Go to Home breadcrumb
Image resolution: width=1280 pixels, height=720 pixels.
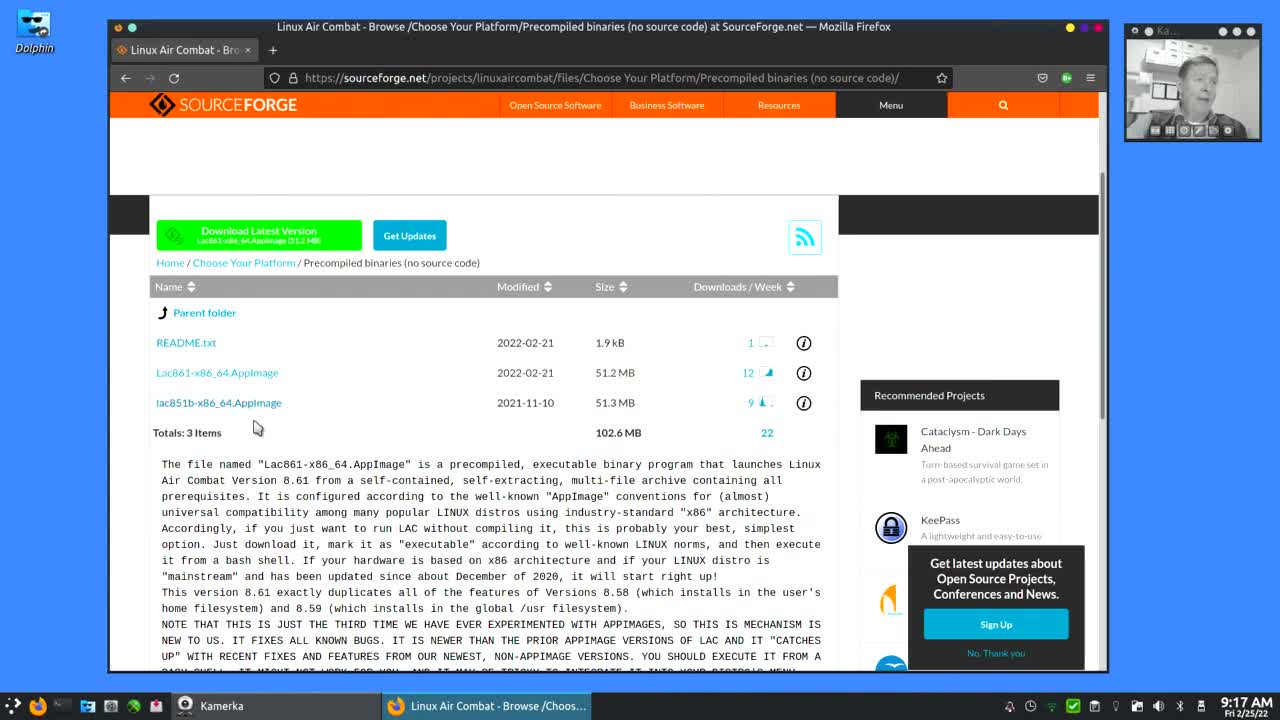point(170,263)
